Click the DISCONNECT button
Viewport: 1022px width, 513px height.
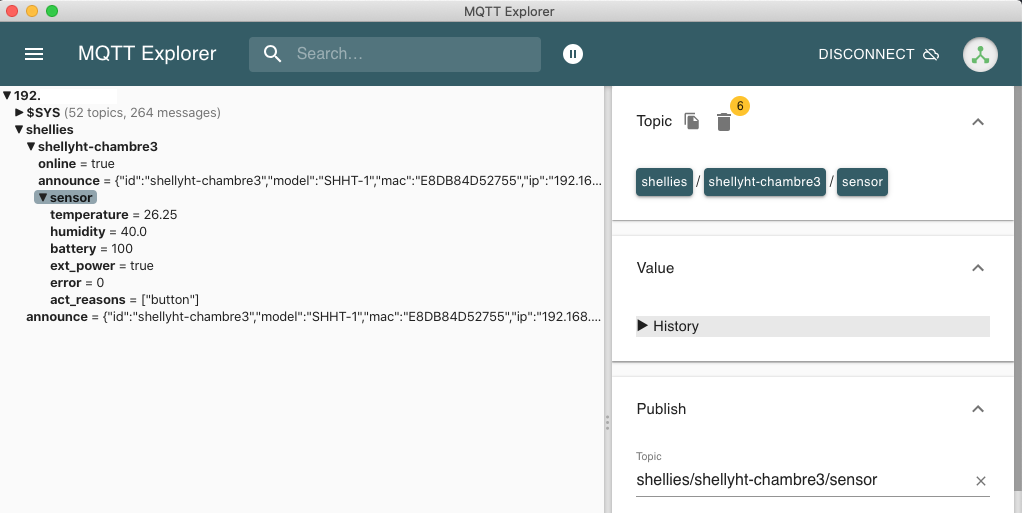click(866, 54)
